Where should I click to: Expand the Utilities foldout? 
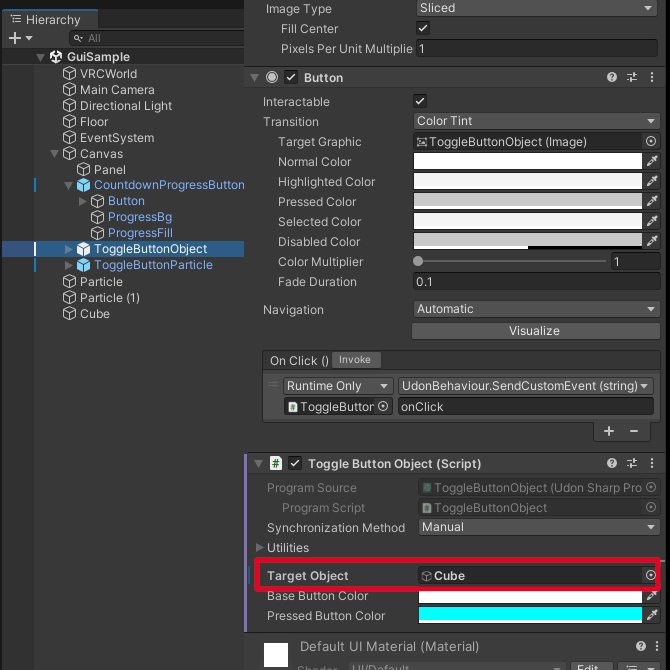tap(261, 548)
